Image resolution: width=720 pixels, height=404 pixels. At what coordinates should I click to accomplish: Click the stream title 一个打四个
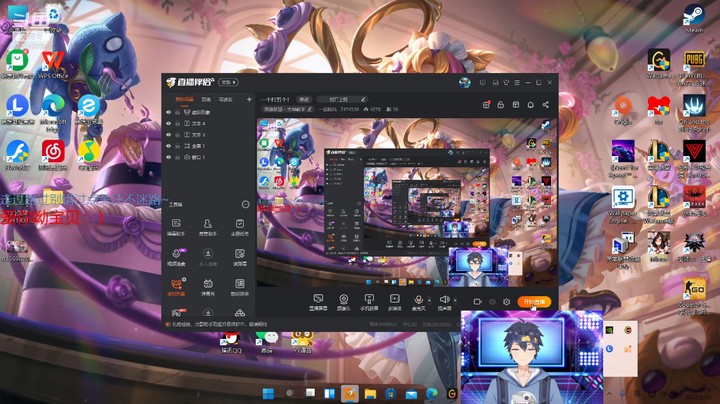[275, 99]
